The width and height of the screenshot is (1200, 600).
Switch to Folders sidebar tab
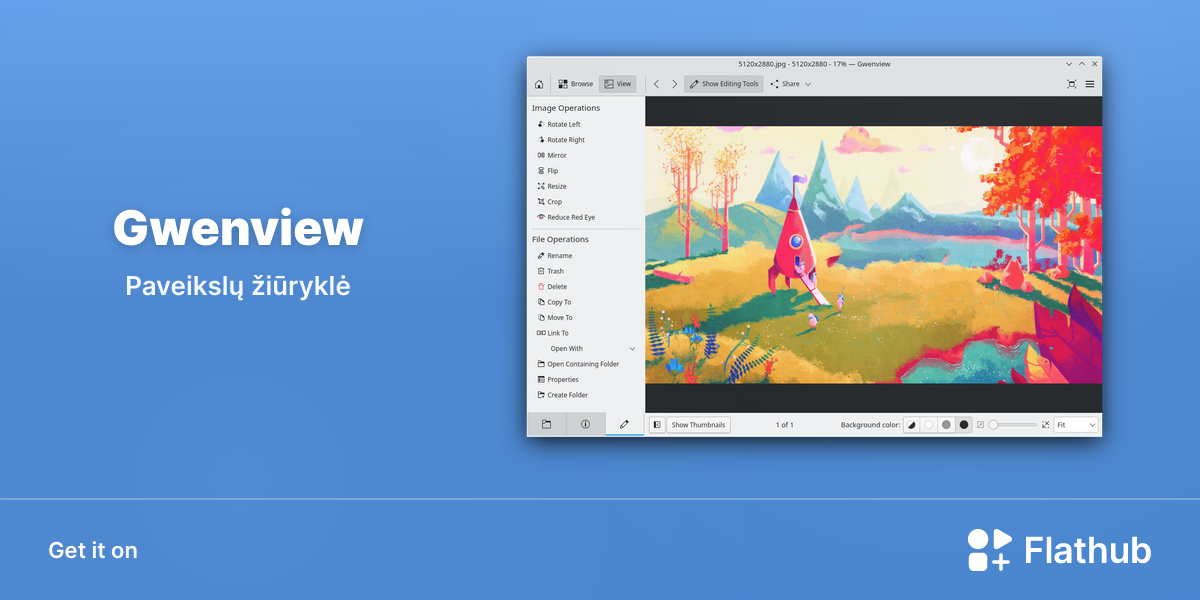pos(547,424)
